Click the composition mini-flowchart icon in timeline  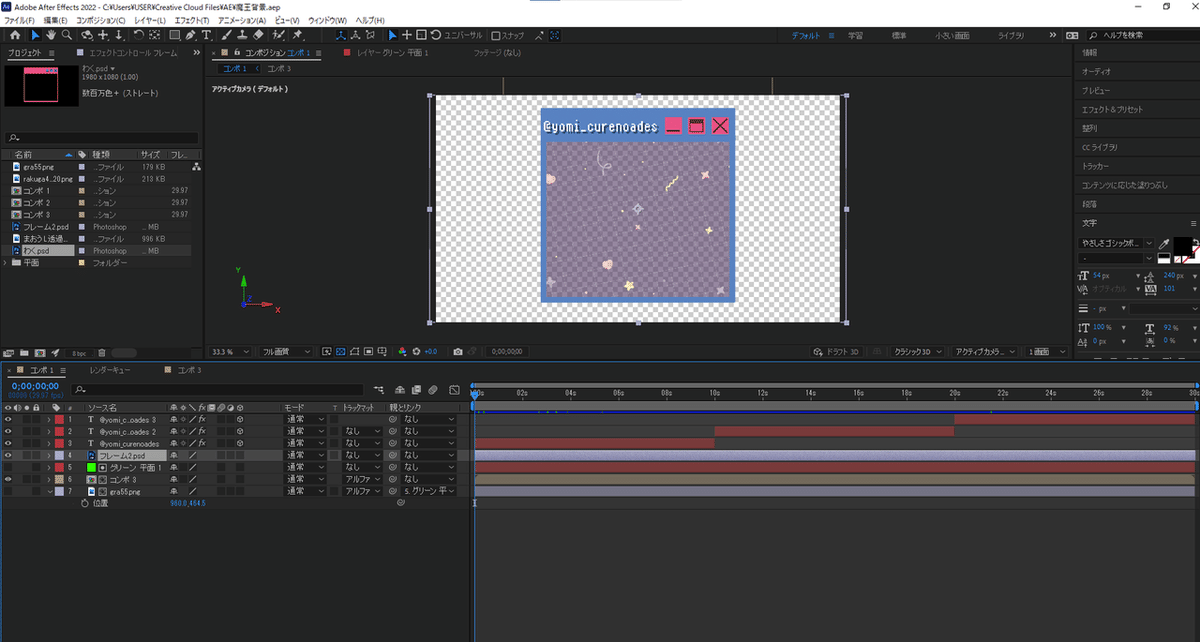379,389
